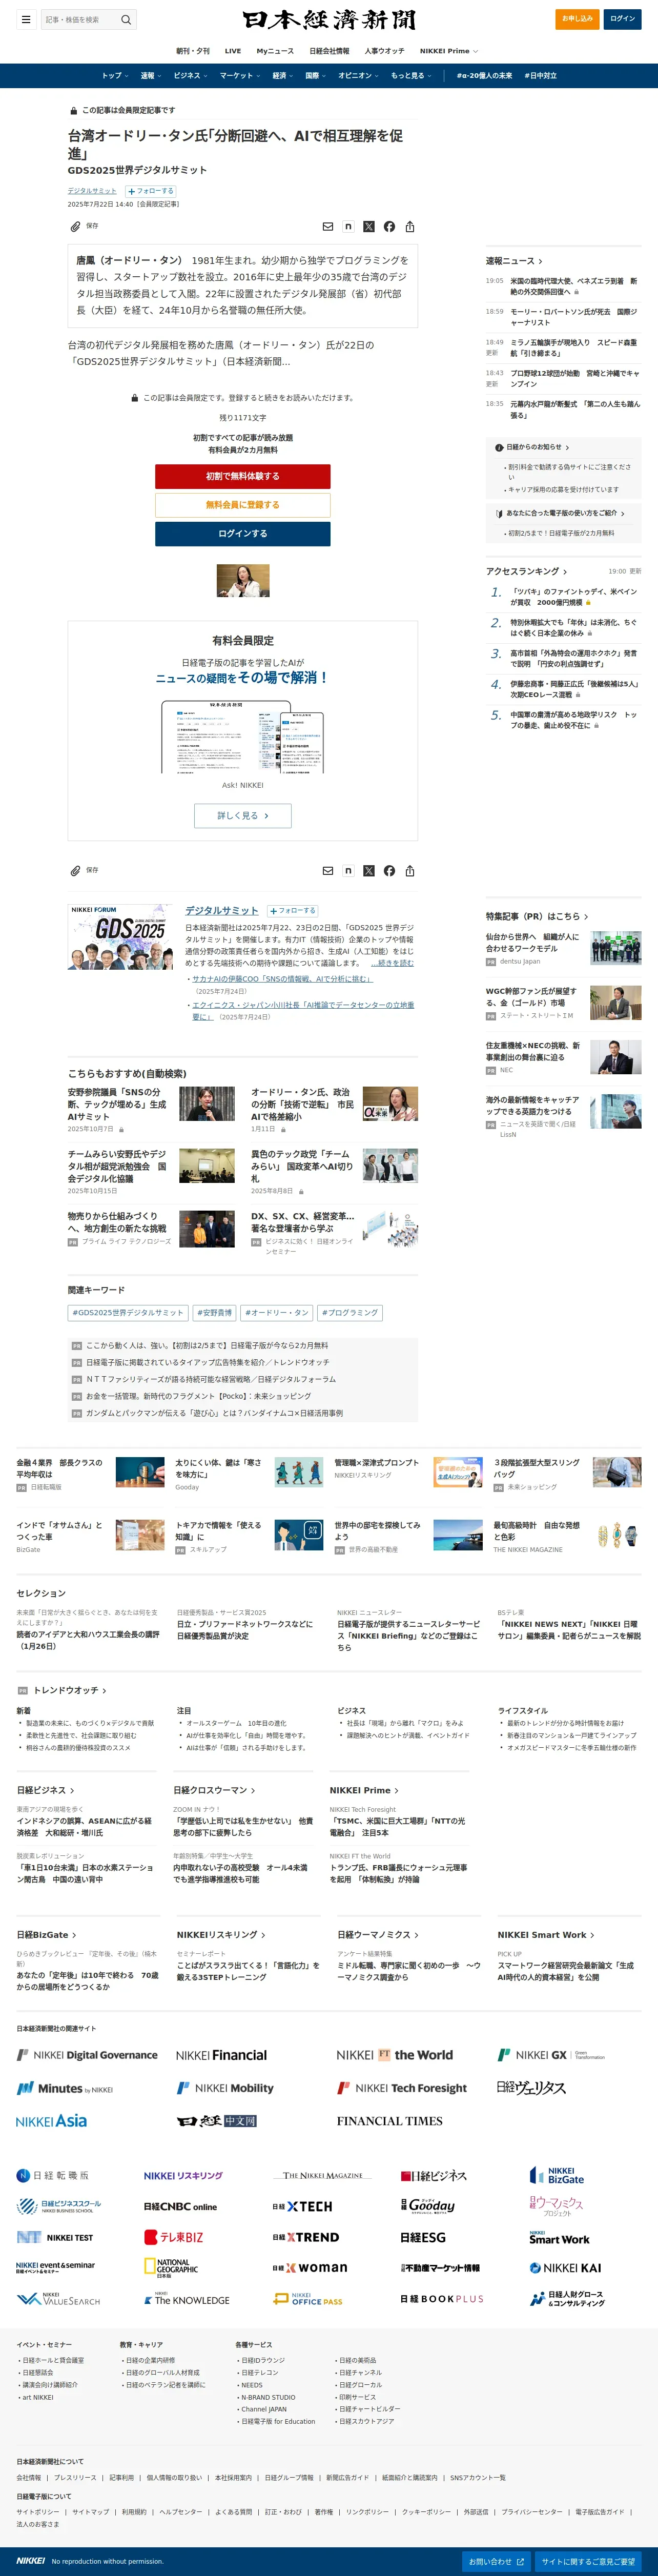Viewport: 658px width, 2576px height.
Task: Share on X icon above article
Action: [369, 227]
